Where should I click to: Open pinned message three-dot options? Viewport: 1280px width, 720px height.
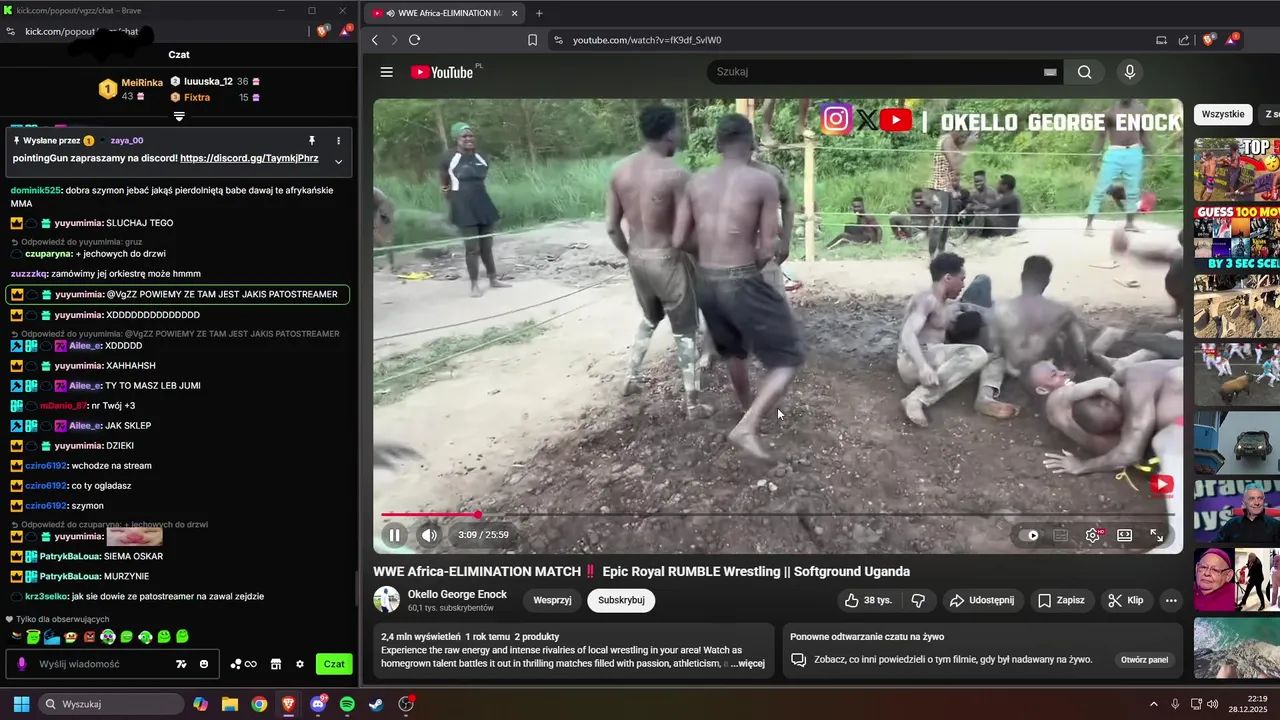pyautogui.click(x=338, y=141)
